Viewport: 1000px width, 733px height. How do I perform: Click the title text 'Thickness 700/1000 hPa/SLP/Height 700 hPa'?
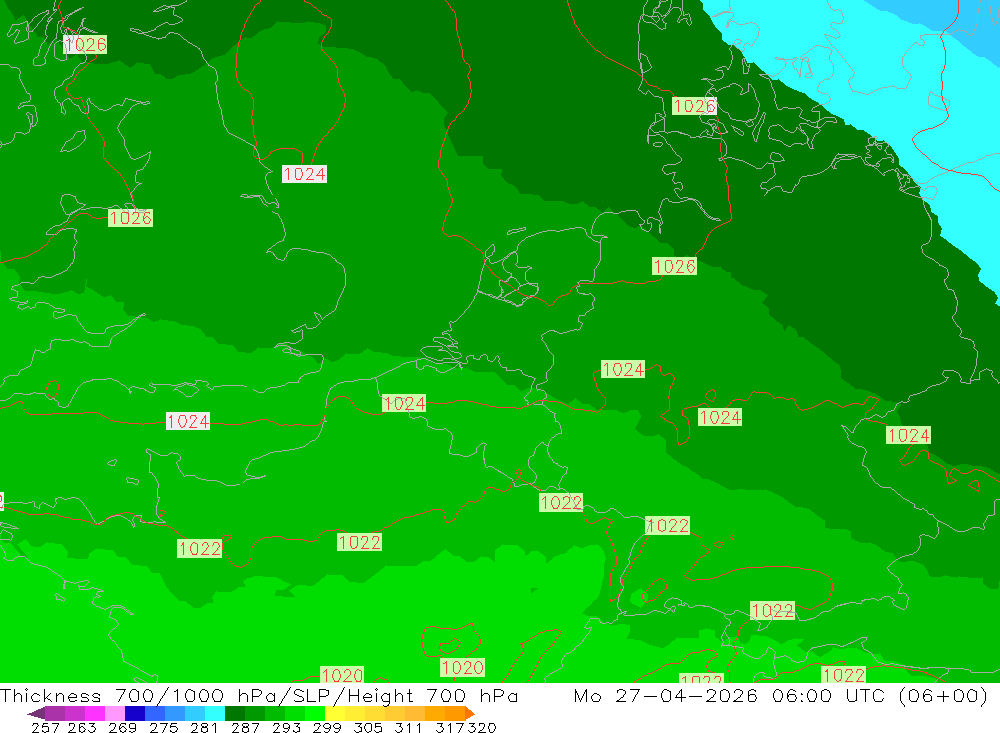pyautogui.click(x=259, y=695)
